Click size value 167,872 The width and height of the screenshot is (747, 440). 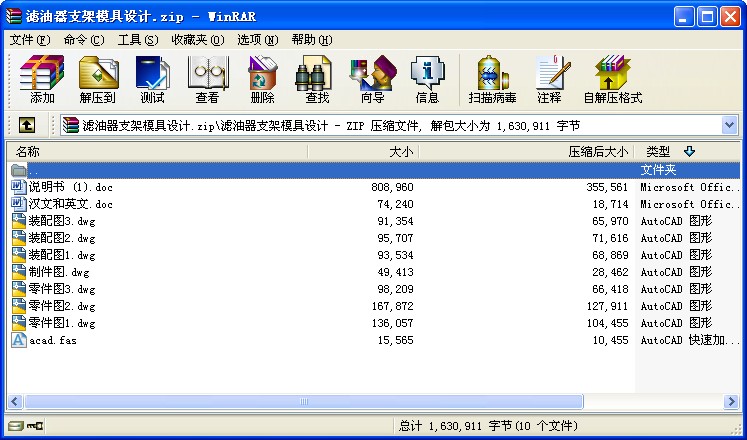click(393, 306)
